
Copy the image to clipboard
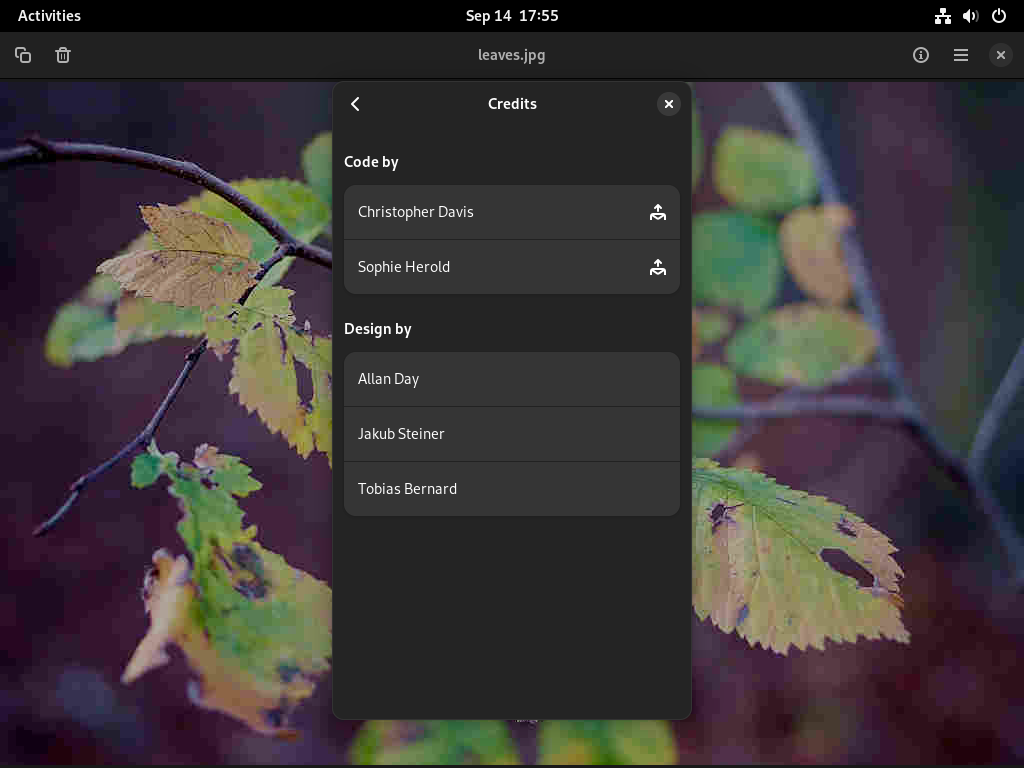(23, 55)
